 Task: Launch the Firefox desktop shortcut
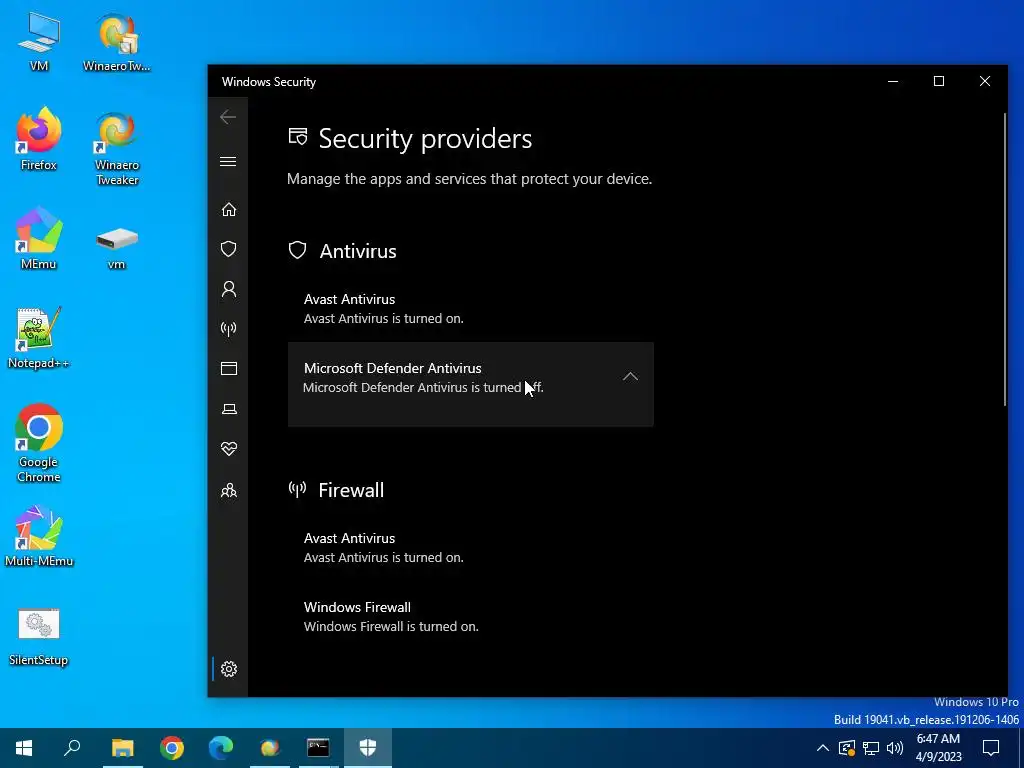tap(39, 139)
